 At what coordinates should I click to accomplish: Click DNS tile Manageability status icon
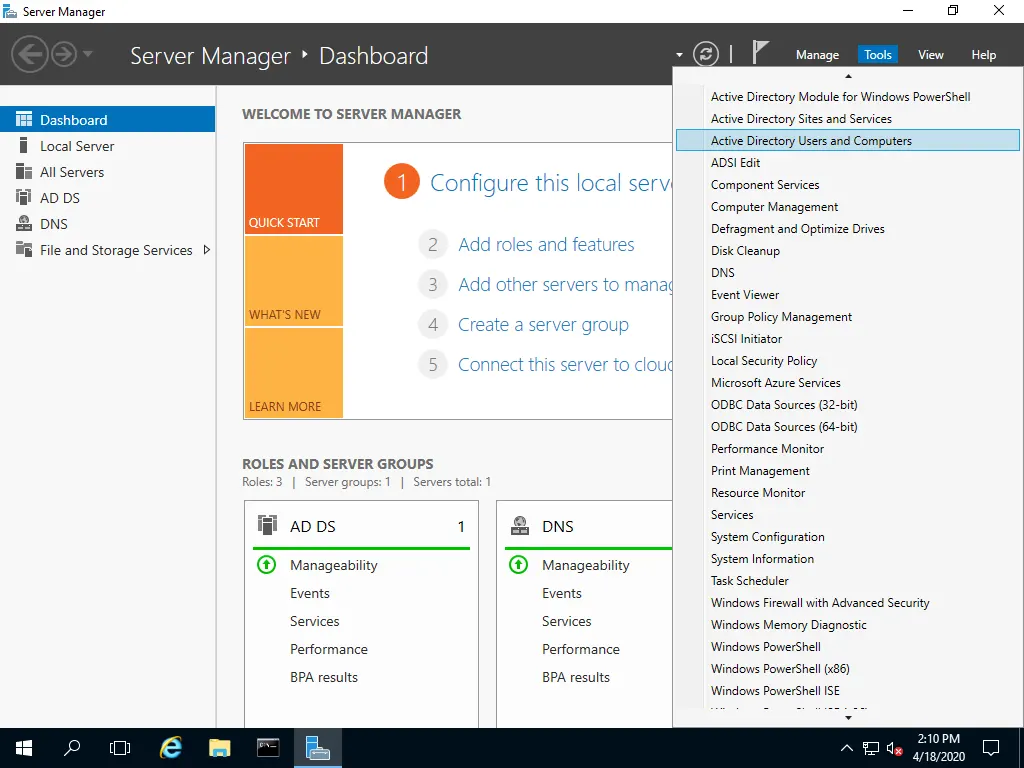click(519, 564)
